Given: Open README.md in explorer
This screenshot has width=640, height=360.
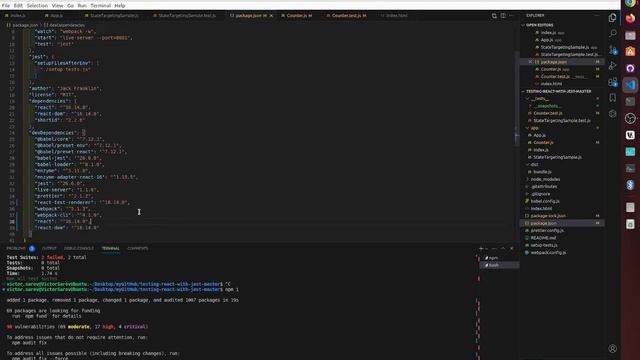Looking at the screenshot, I should 543,238.
